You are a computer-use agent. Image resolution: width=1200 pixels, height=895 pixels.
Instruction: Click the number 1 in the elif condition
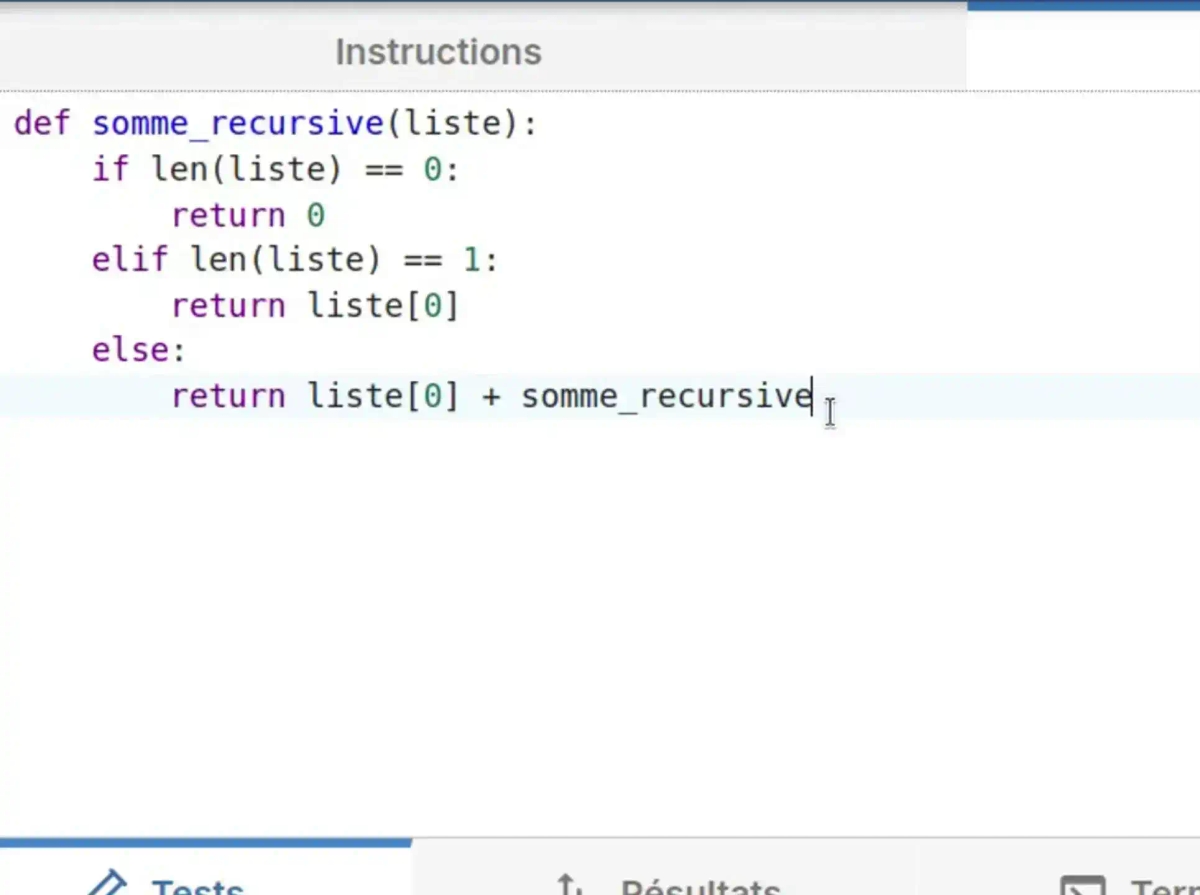click(471, 260)
